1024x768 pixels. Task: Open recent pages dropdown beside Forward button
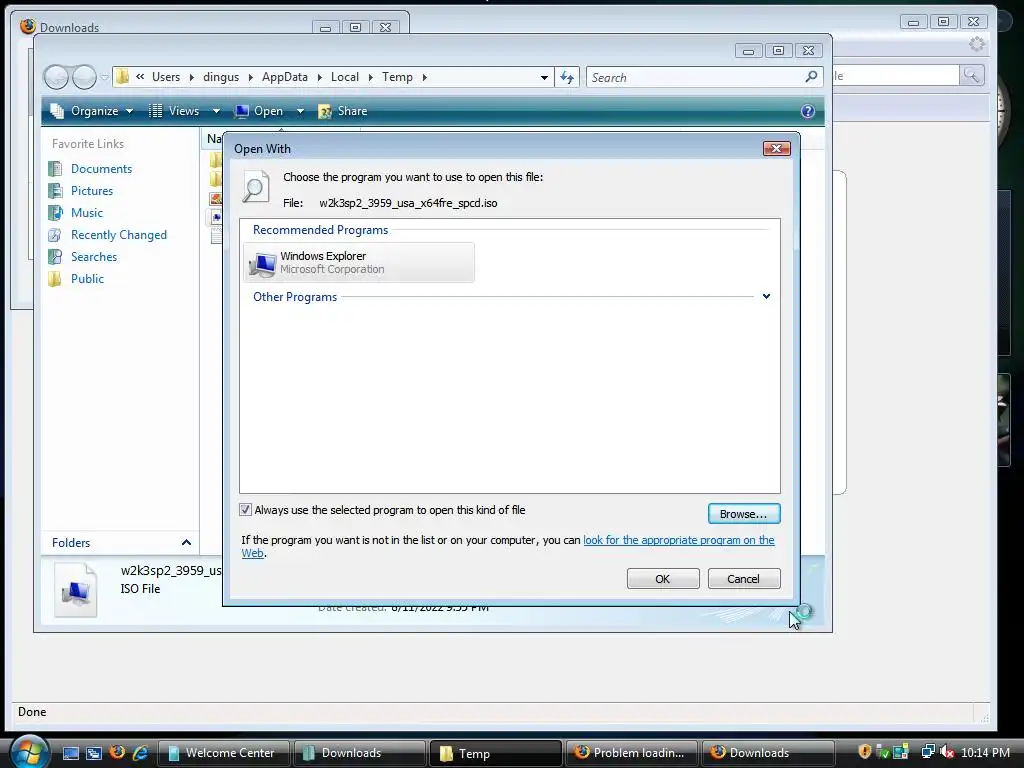coord(104,78)
